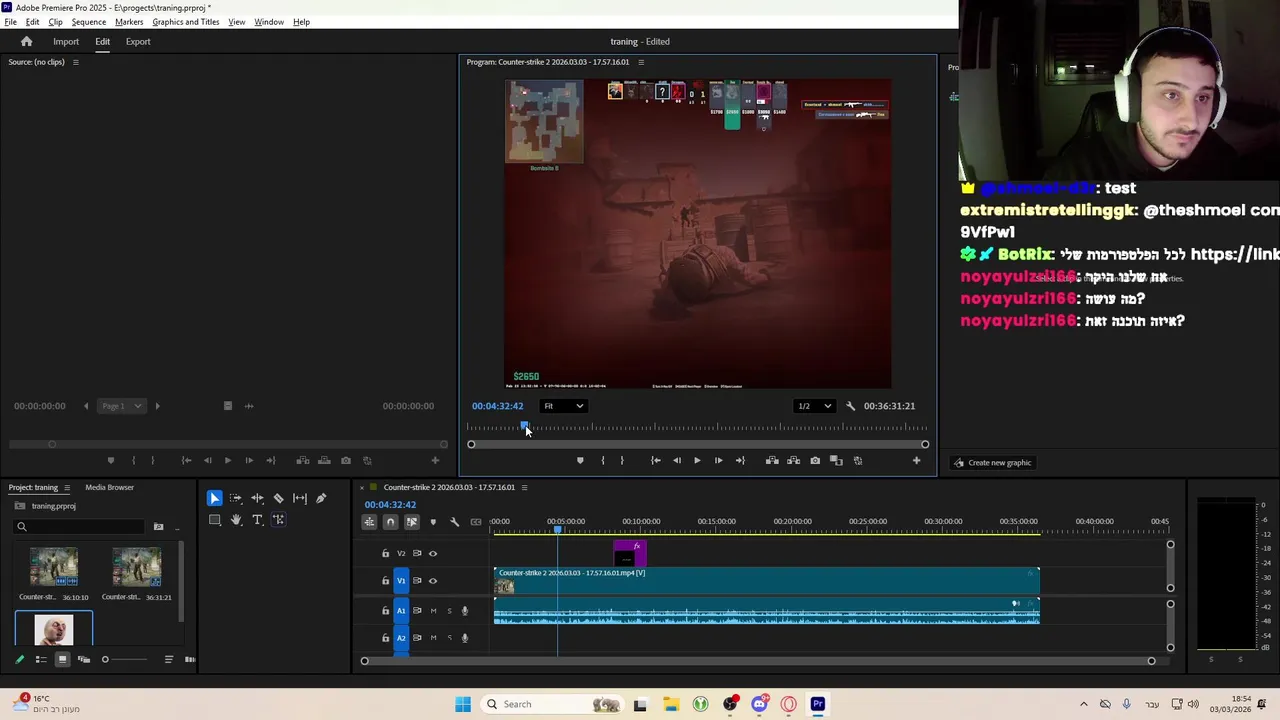
Task: Click Create new graphic button
Action: click(992, 463)
